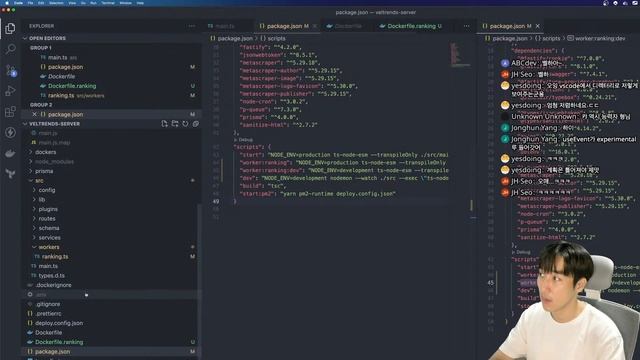The width and height of the screenshot is (640, 360).
Task: Open Source Control view with badge
Action: coord(10,70)
